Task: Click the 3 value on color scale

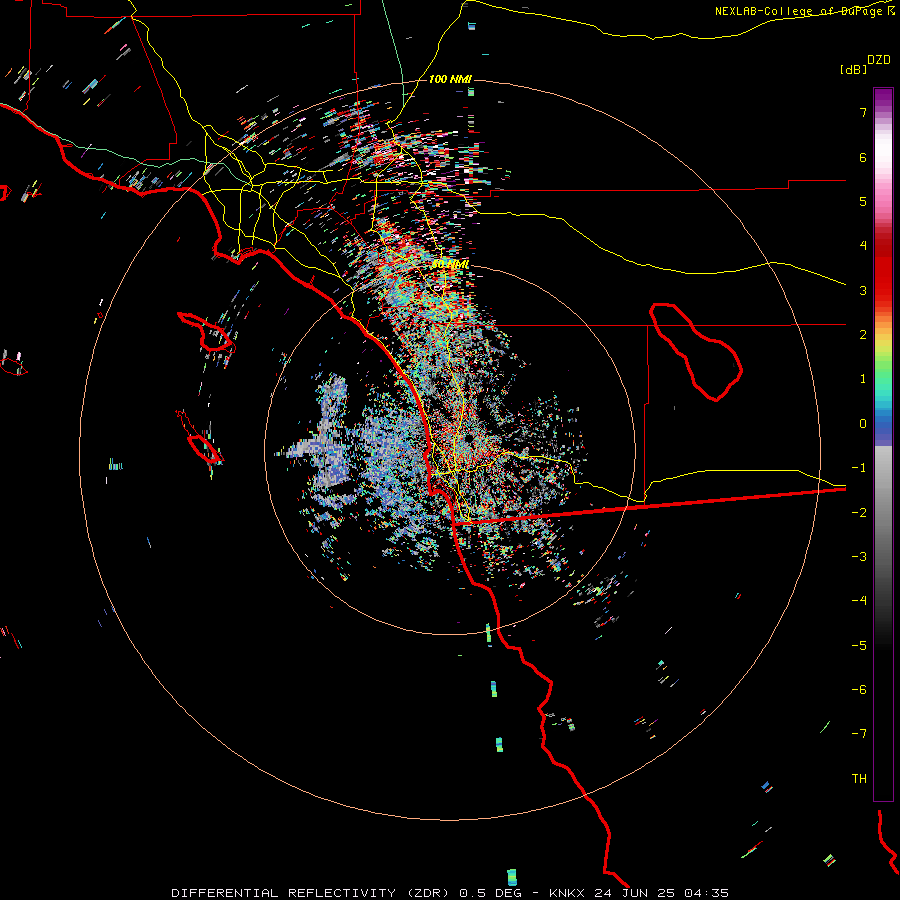Action: pyautogui.click(x=863, y=290)
